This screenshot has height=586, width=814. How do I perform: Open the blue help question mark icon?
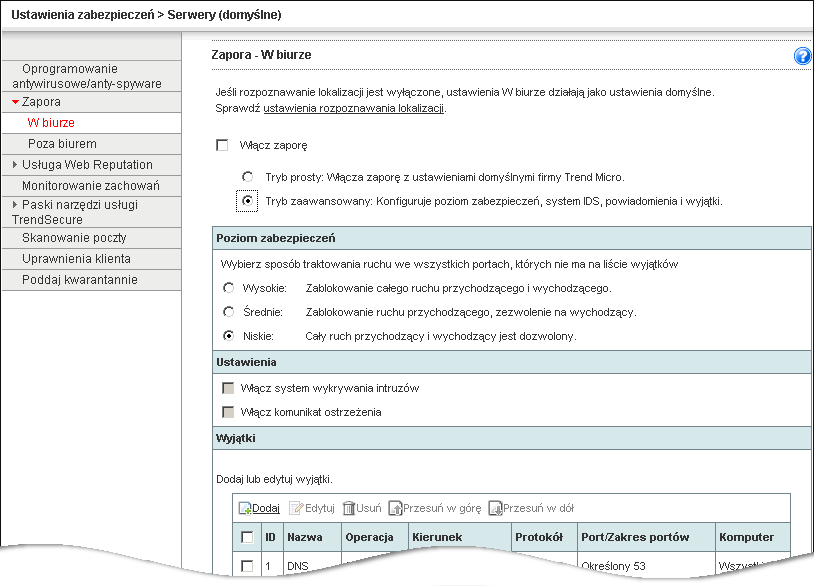[x=803, y=56]
